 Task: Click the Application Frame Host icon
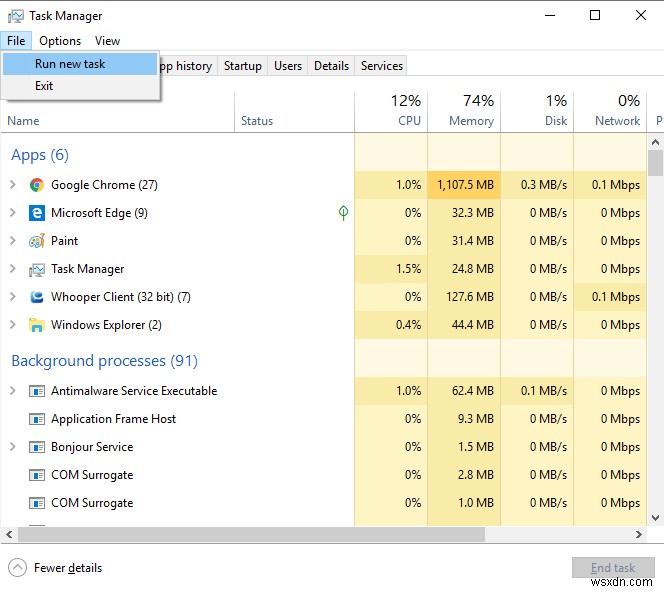(37, 419)
